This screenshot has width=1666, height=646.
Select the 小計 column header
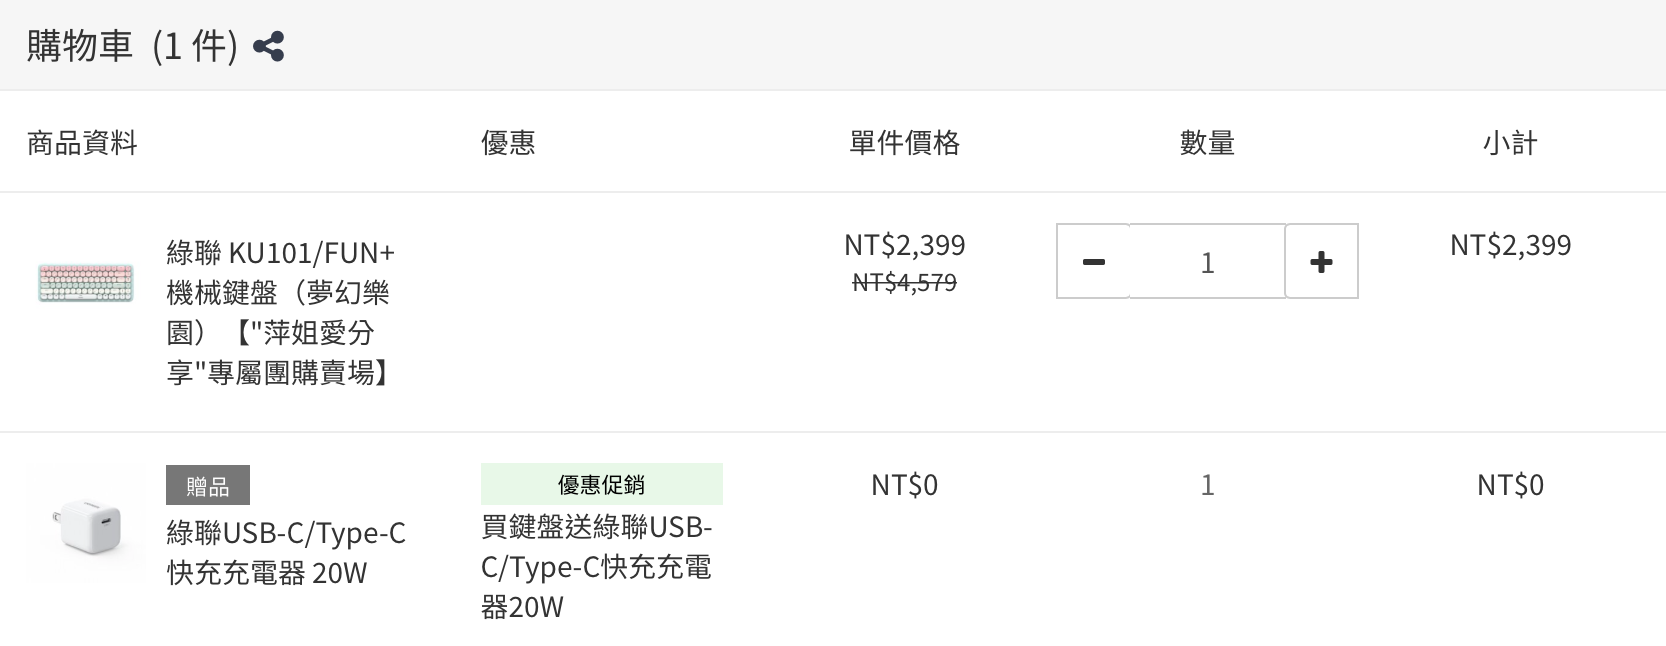[x=1510, y=143]
